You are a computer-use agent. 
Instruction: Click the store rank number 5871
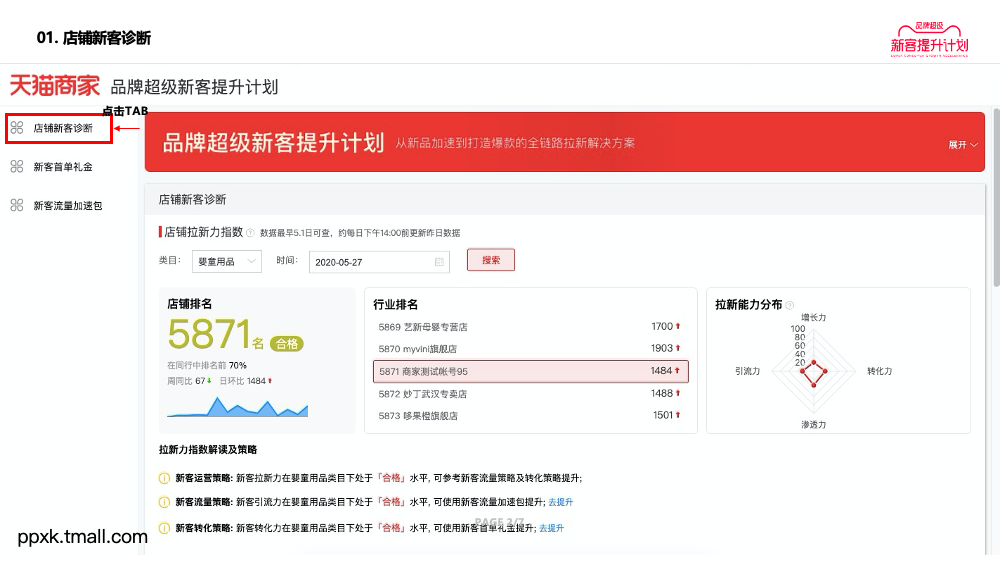tap(209, 334)
